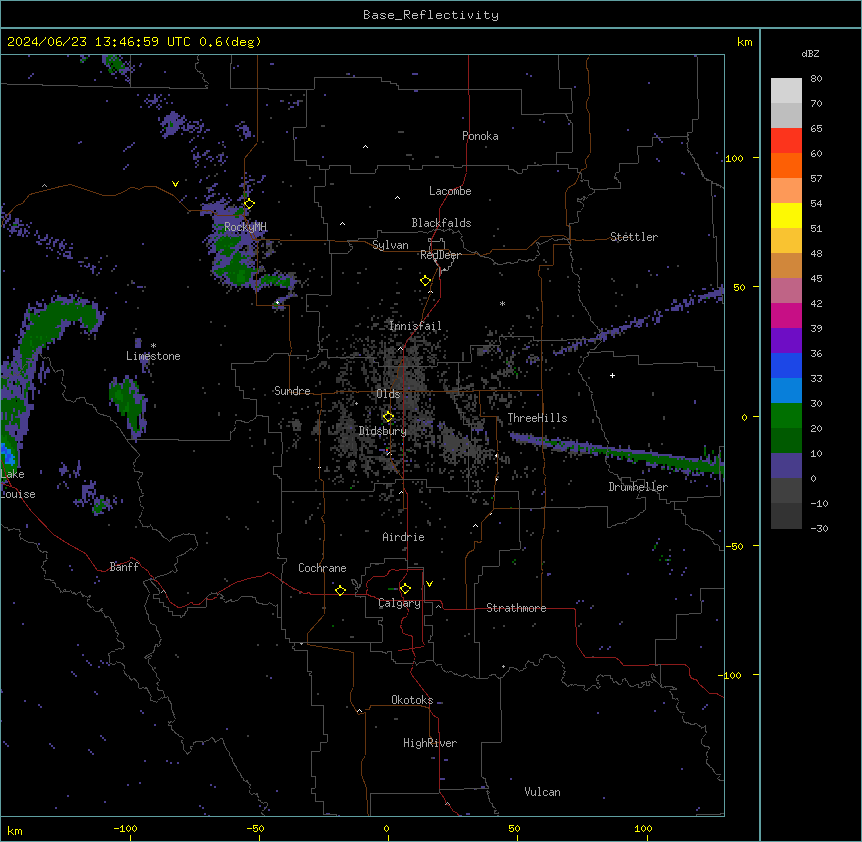Image resolution: width=862 pixels, height=842 pixels.
Task: Click the asterisk marker east of Innisfail
Action: tap(502, 303)
